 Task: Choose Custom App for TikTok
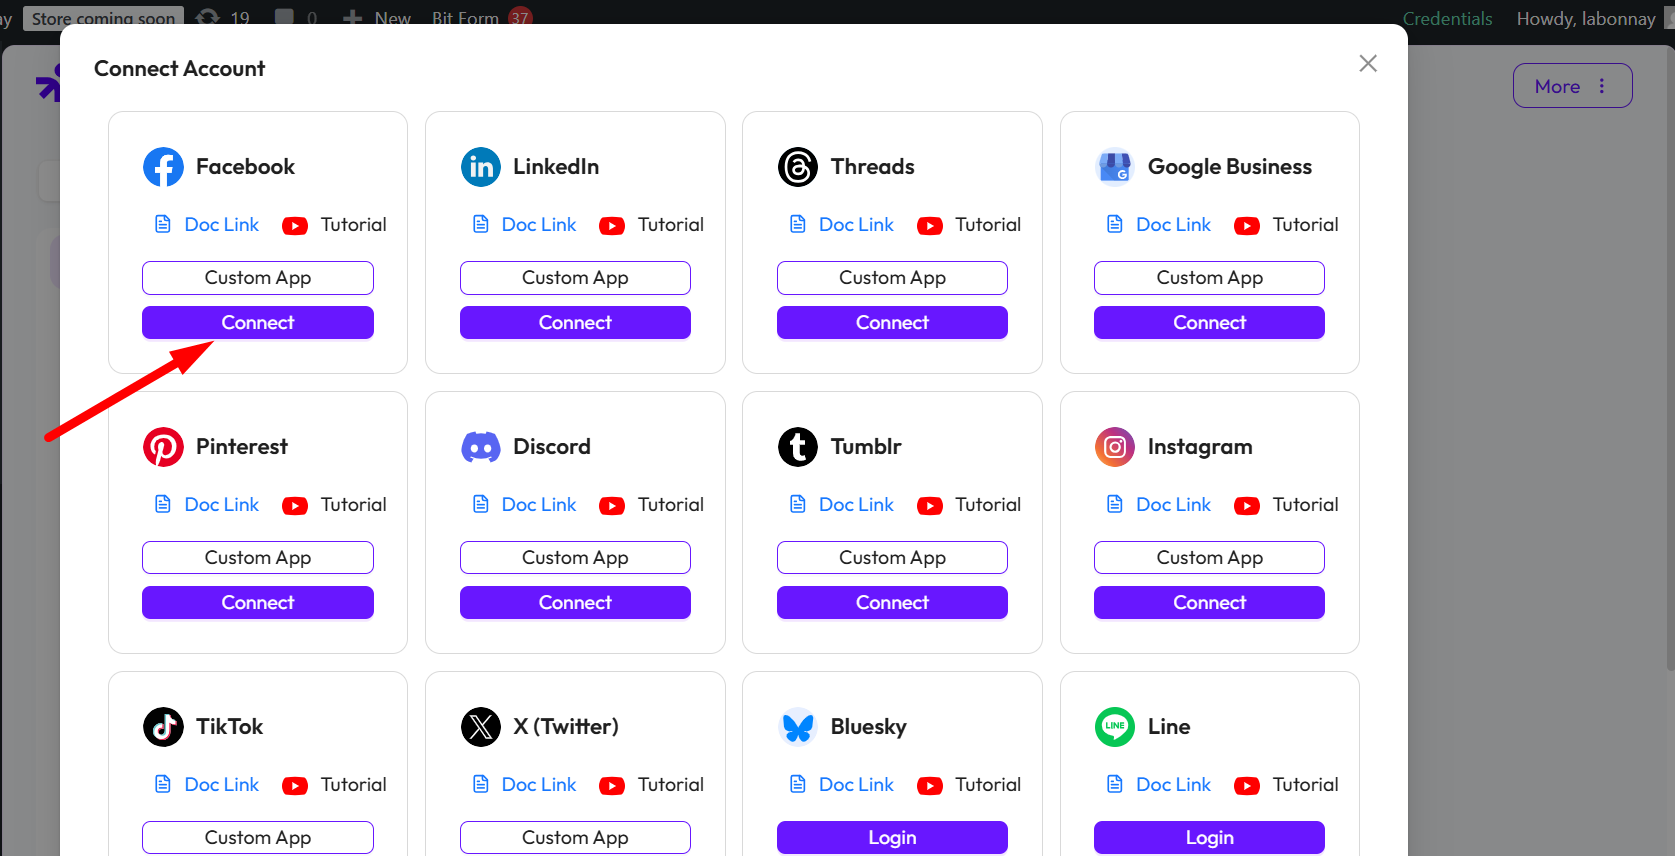pyautogui.click(x=258, y=838)
